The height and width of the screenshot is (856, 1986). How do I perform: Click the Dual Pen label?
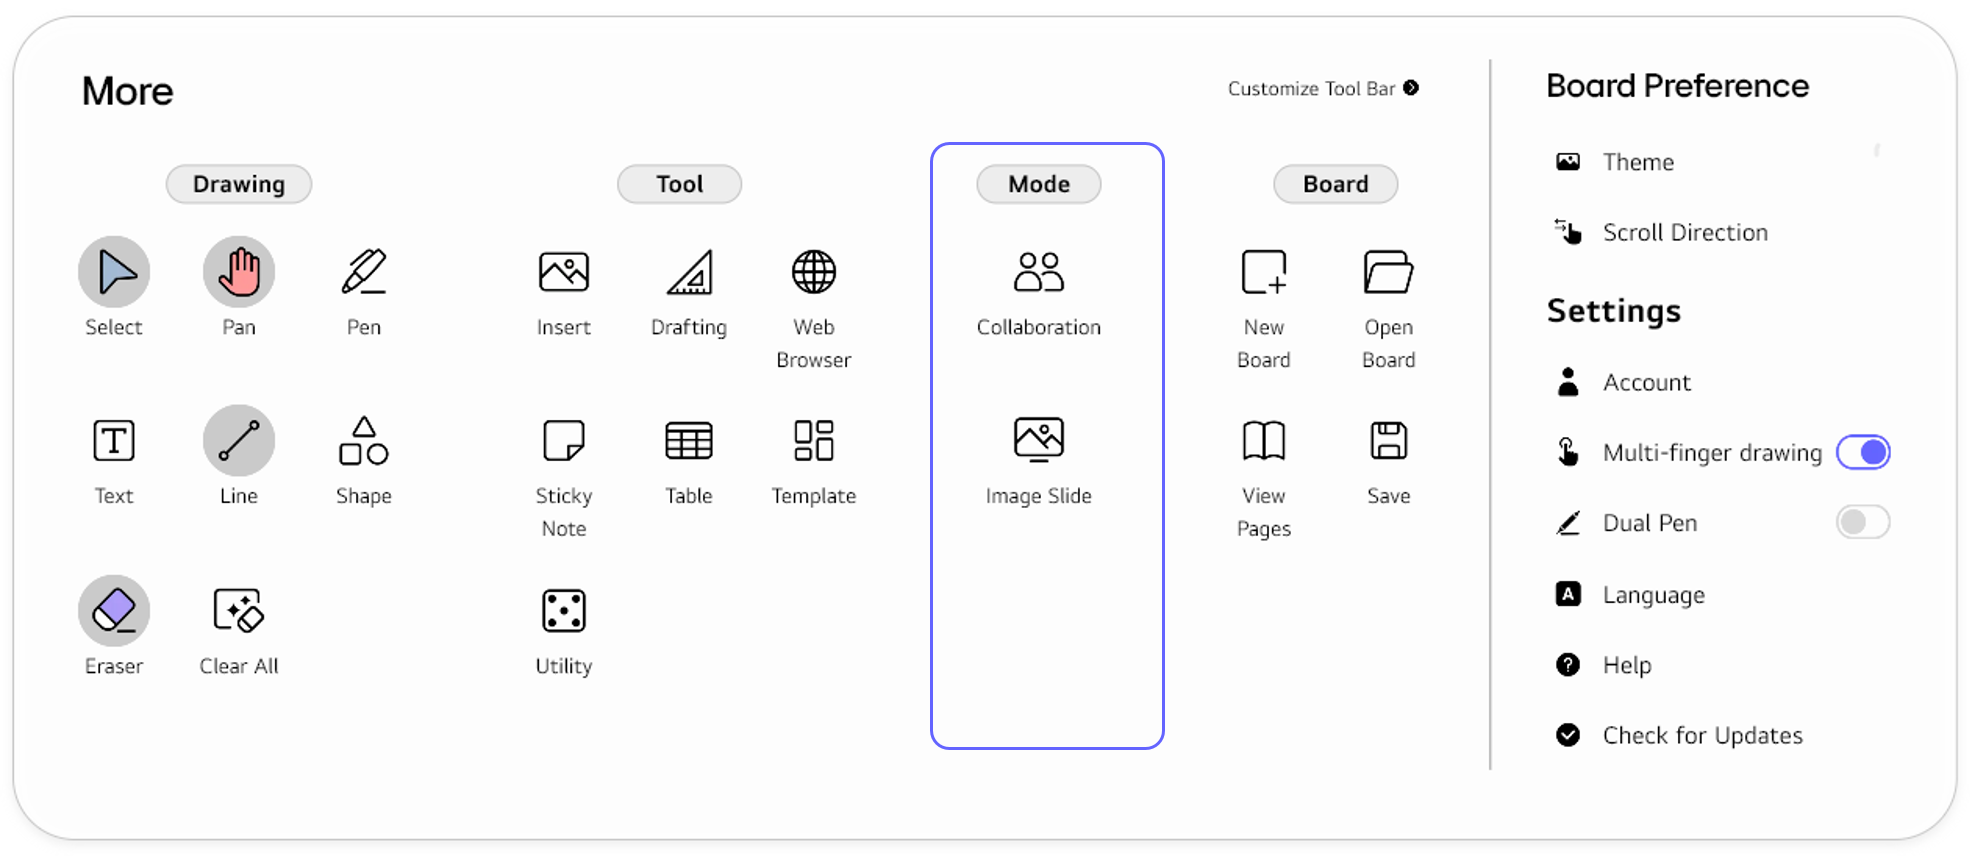point(1650,523)
